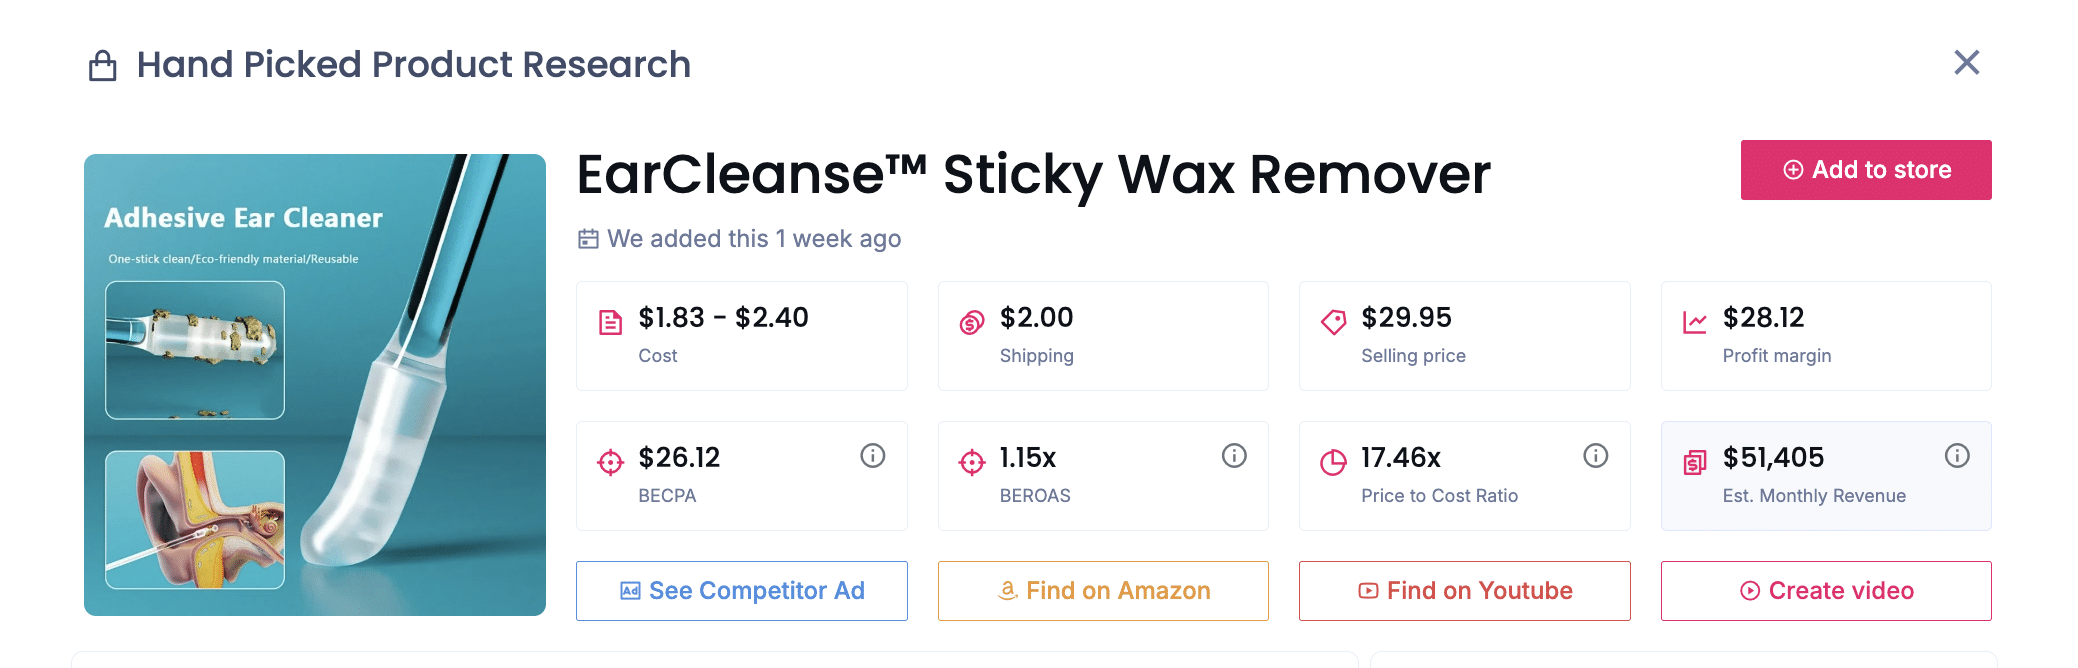The width and height of the screenshot is (2078, 668).
Task: Click Find on Amazon button
Action: pyautogui.click(x=1103, y=591)
